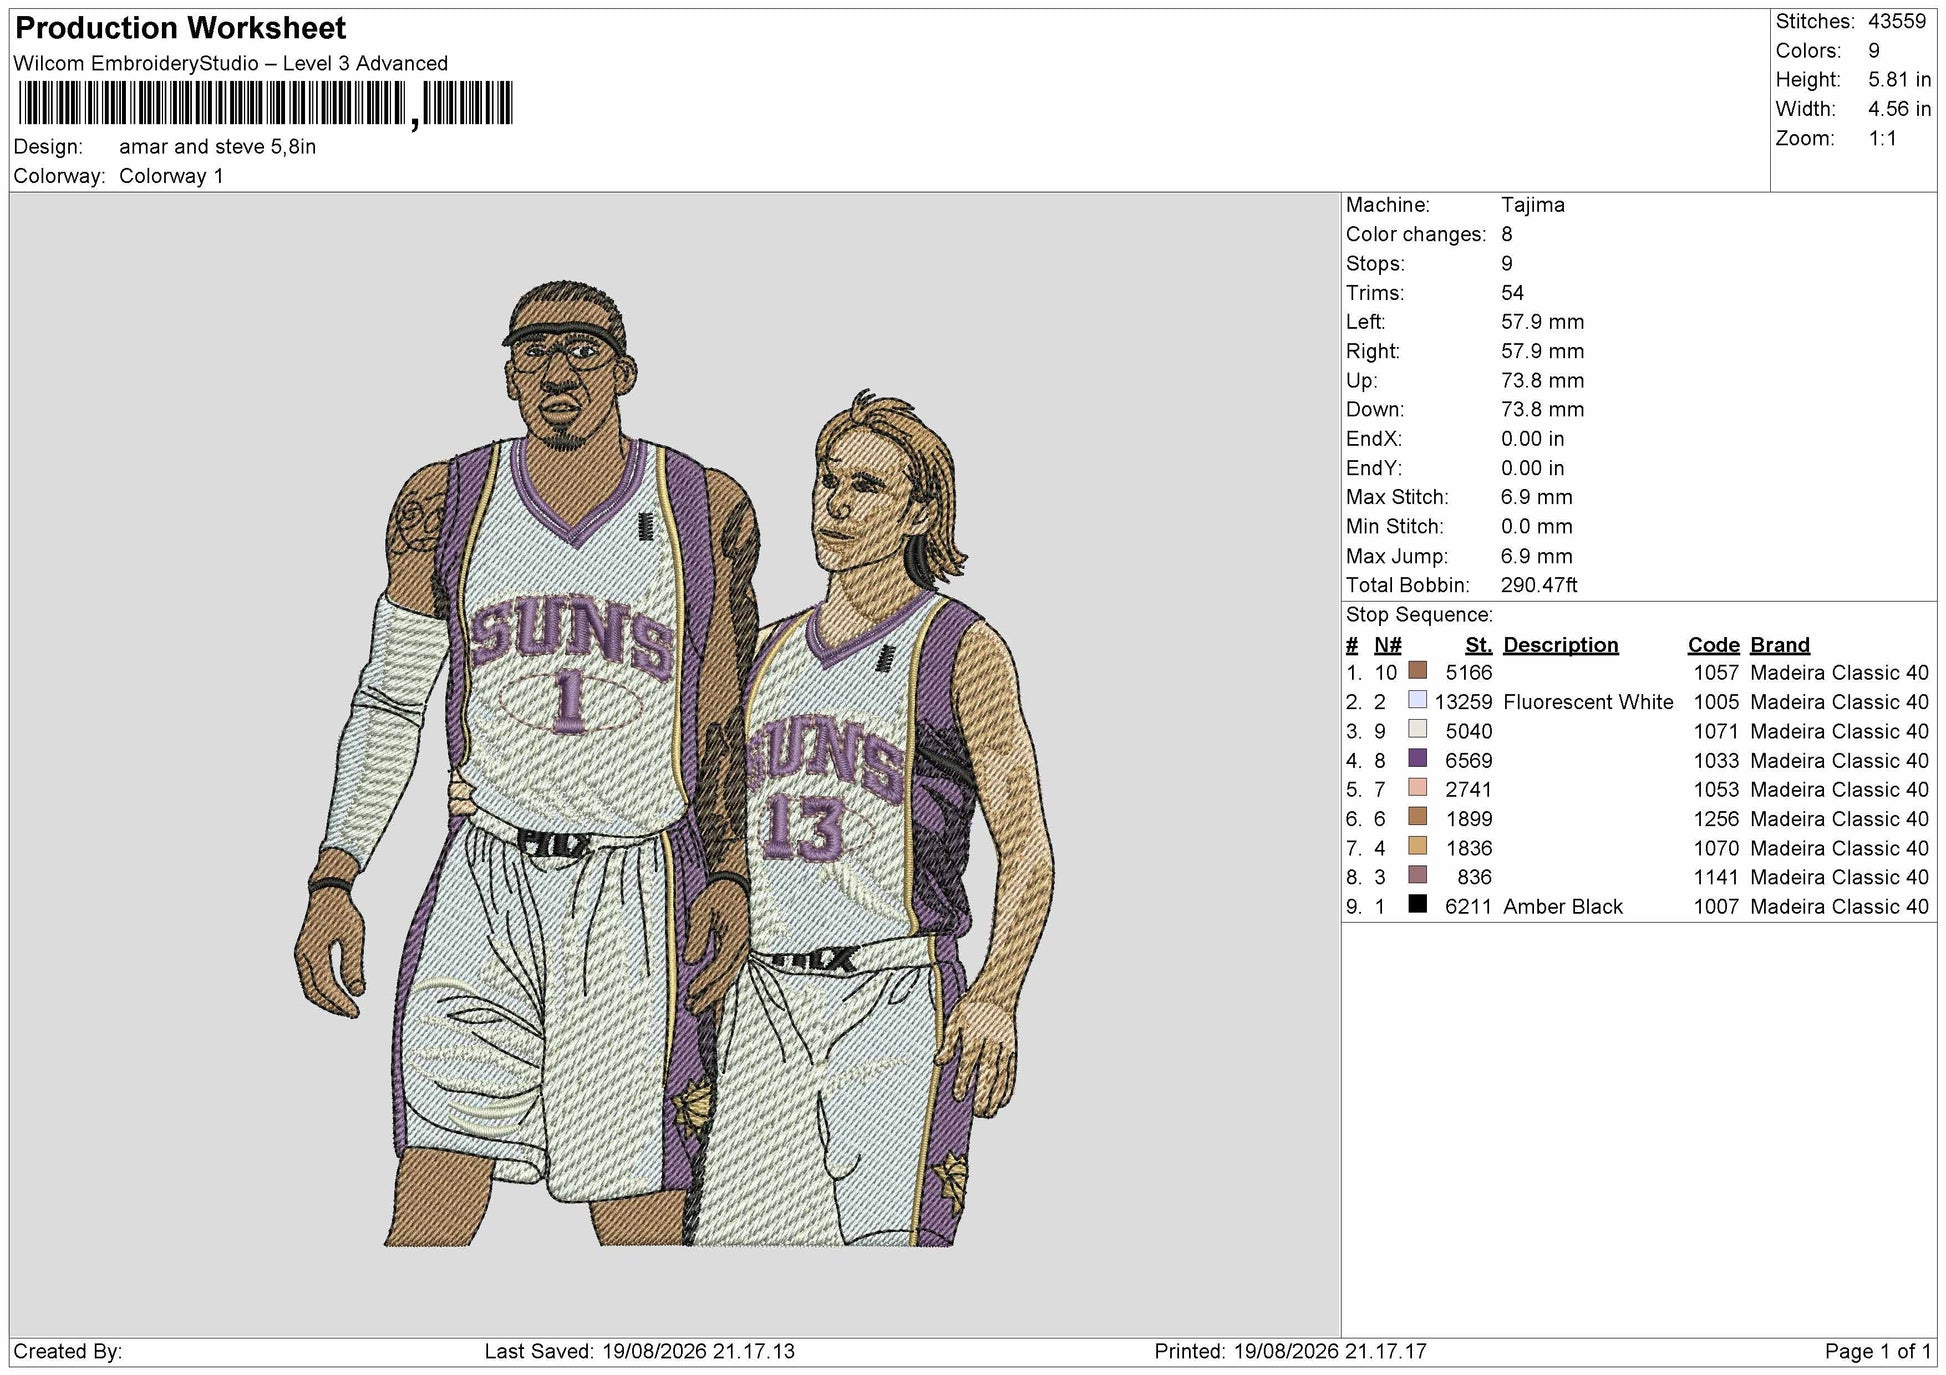The height and width of the screenshot is (1375, 1946).
Task: Click the "Right:" label
Action: coord(1373,351)
